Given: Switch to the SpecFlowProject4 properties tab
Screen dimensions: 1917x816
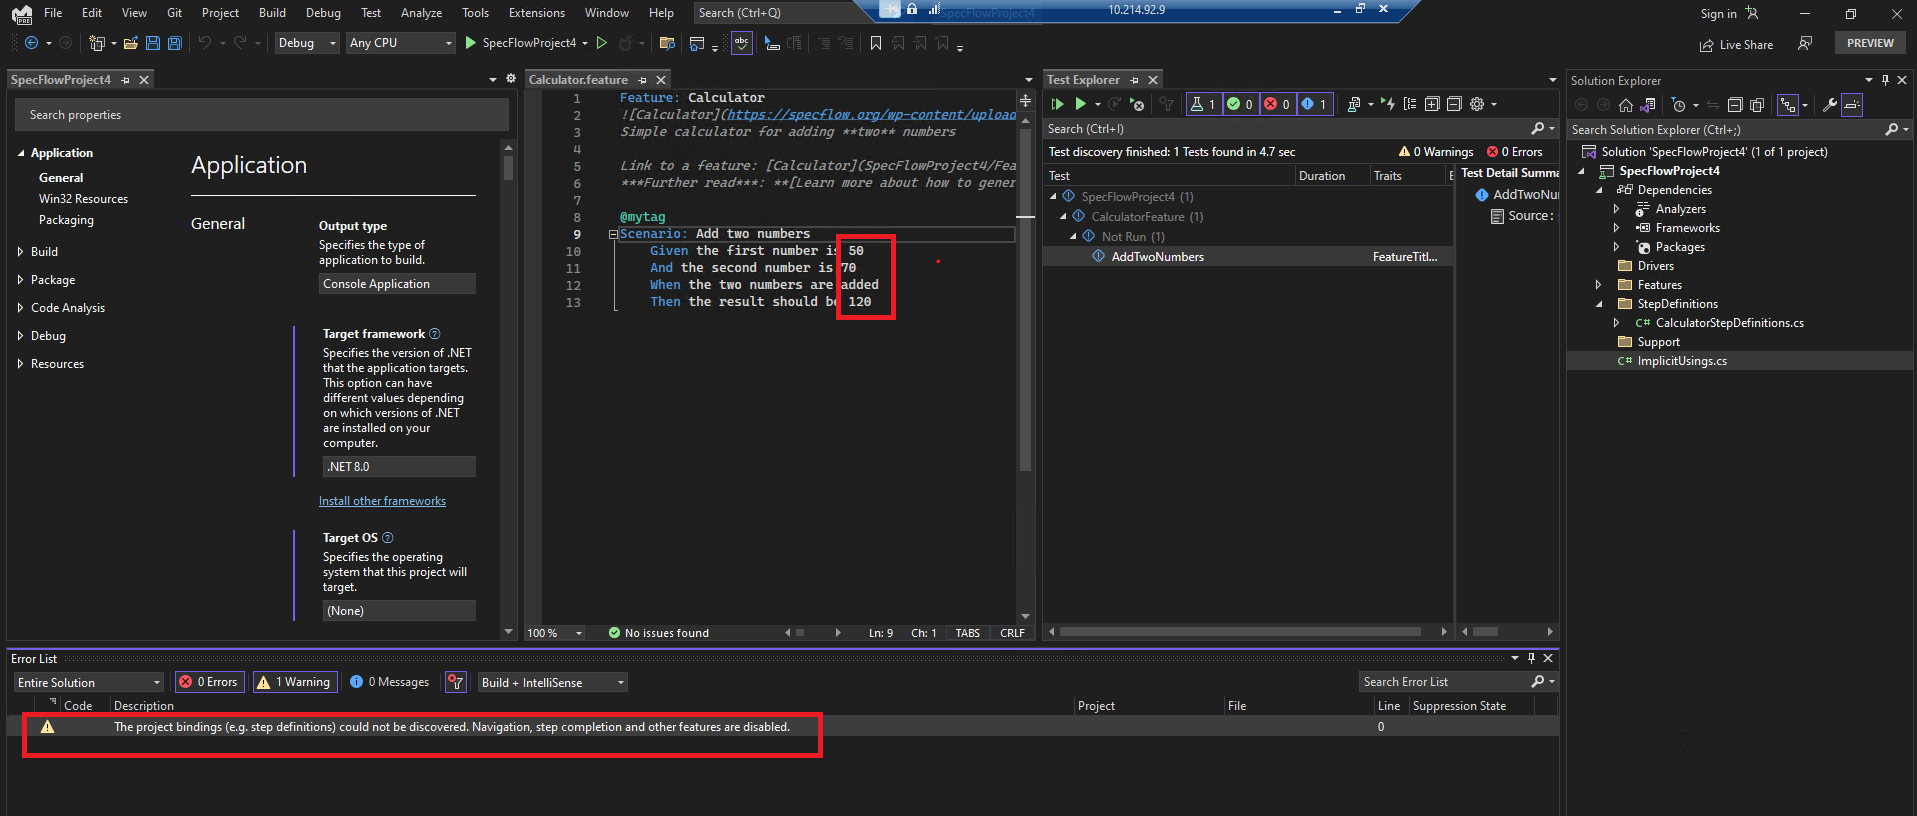Looking at the screenshot, I should (61, 80).
